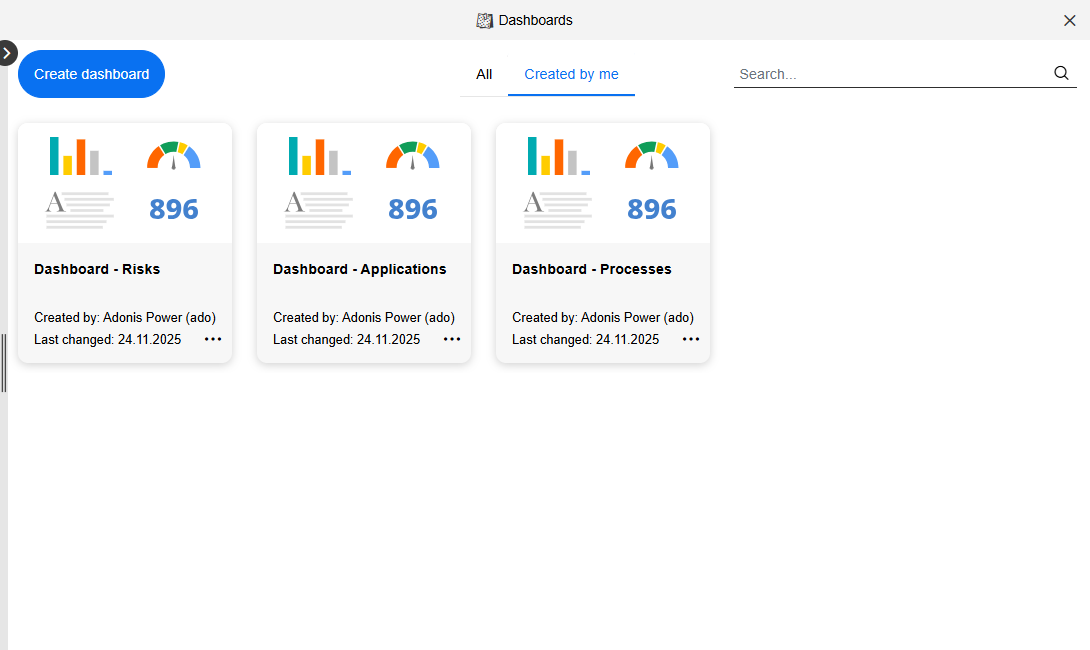Open the options menu for Dashboard - Processes

690,339
